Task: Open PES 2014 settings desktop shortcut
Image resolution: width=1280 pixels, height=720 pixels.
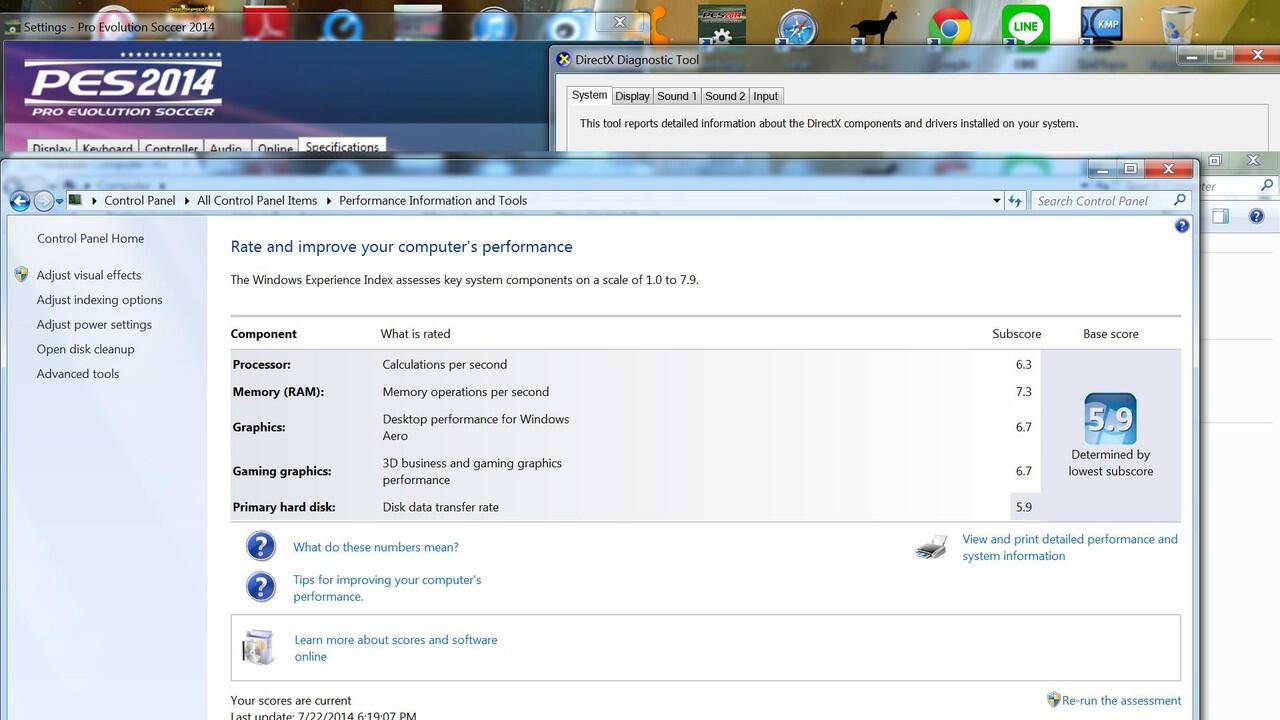Action: [721, 25]
